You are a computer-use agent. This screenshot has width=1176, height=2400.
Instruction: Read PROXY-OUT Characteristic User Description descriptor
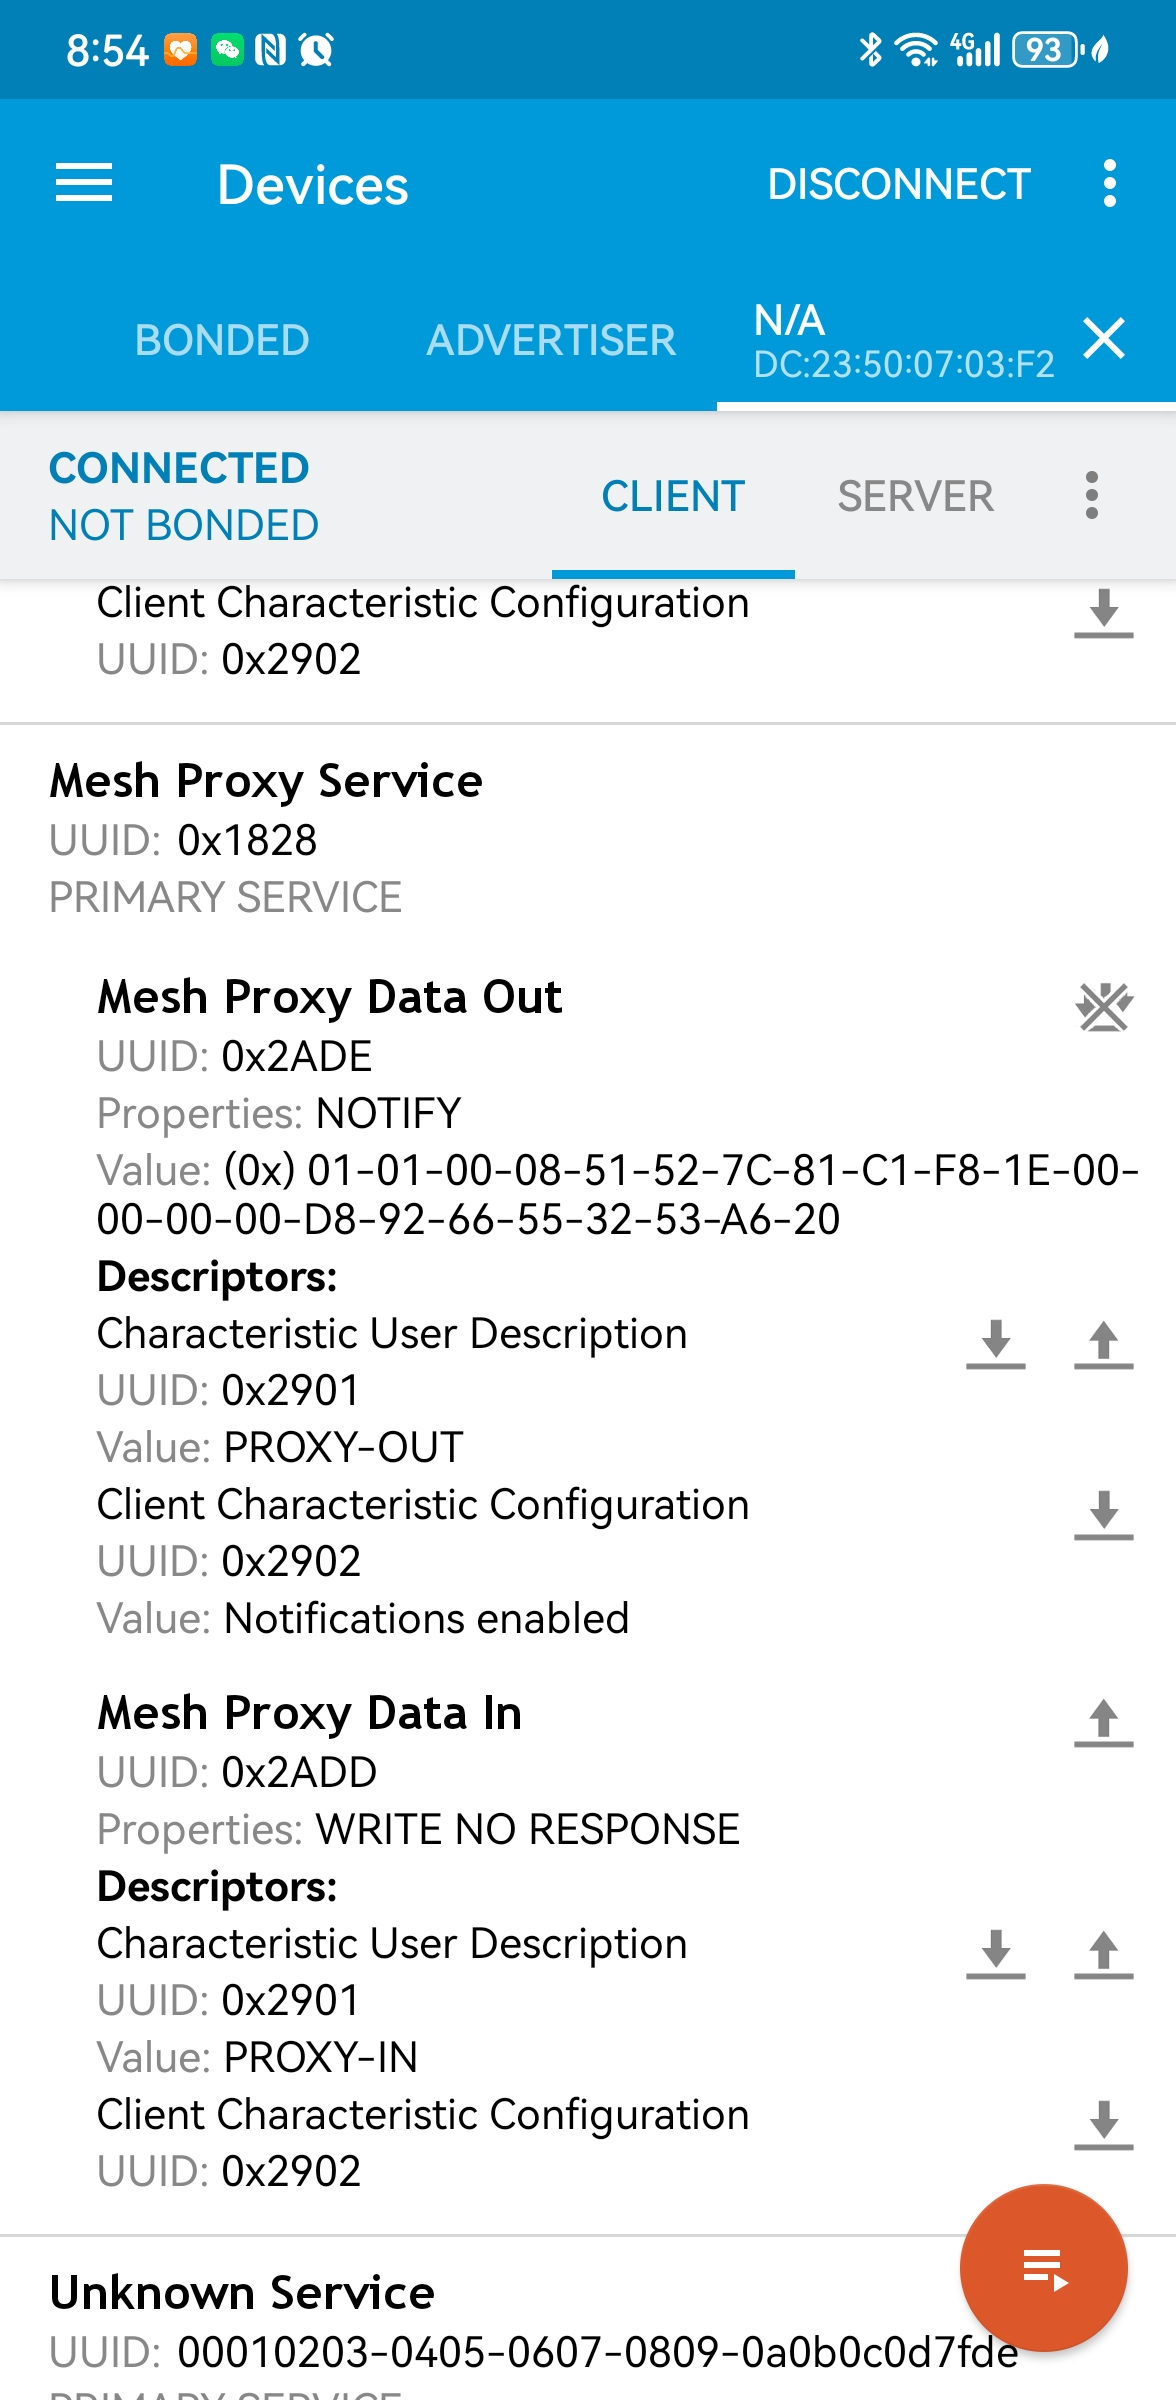coord(996,1343)
